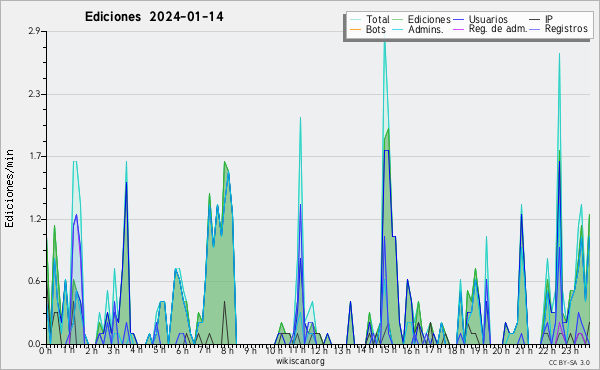Click the 2.3 y-axis value

click(34, 94)
